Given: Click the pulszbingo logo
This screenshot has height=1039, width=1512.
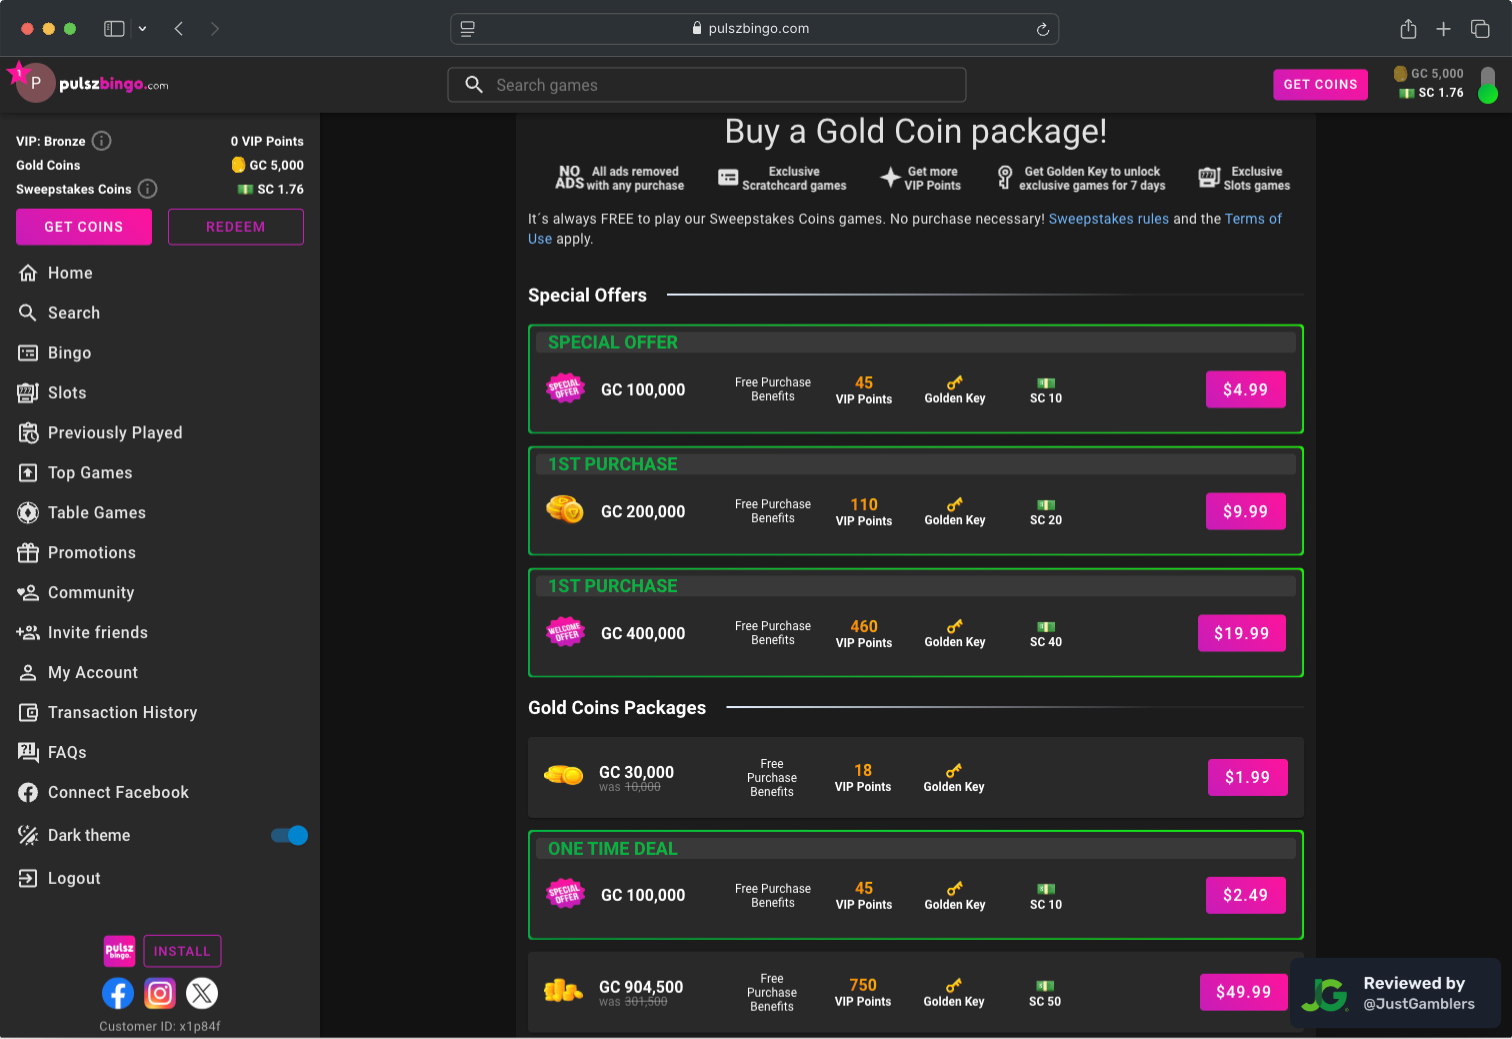Looking at the screenshot, I should click(114, 84).
